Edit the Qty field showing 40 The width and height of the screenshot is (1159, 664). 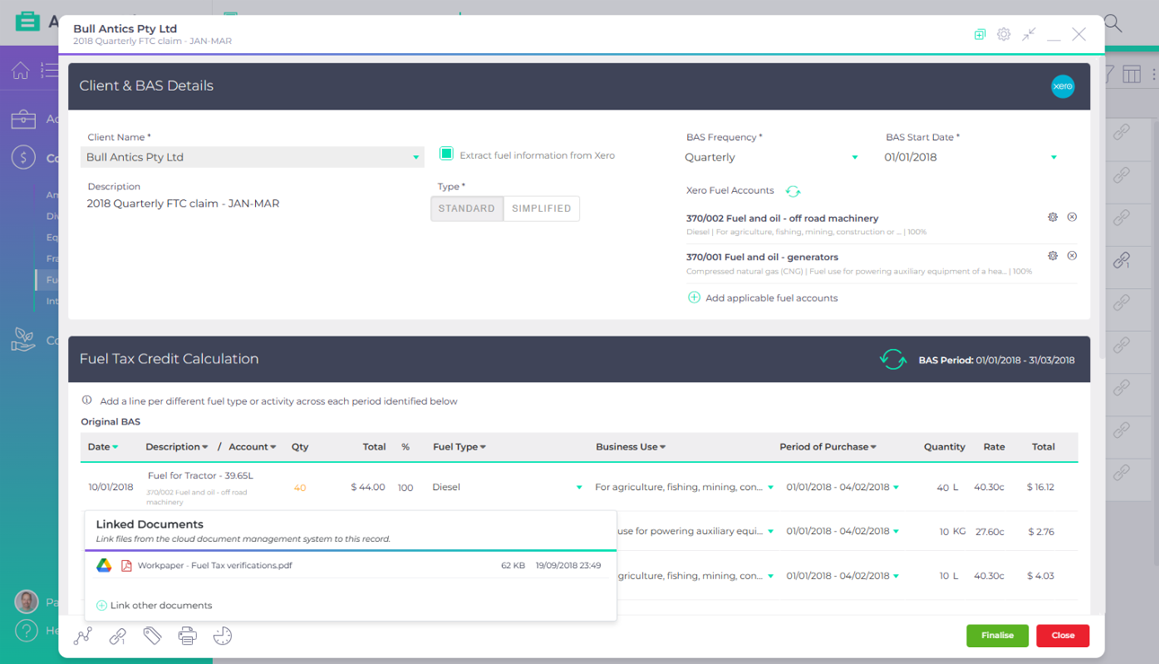[x=299, y=487]
